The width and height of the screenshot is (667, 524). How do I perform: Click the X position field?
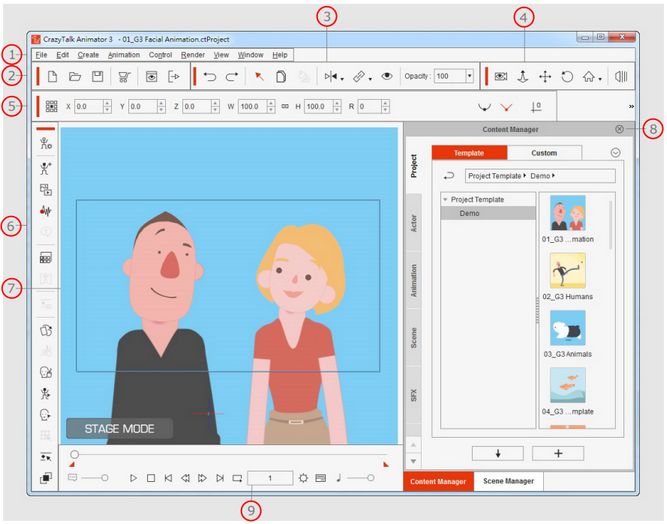(x=89, y=106)
